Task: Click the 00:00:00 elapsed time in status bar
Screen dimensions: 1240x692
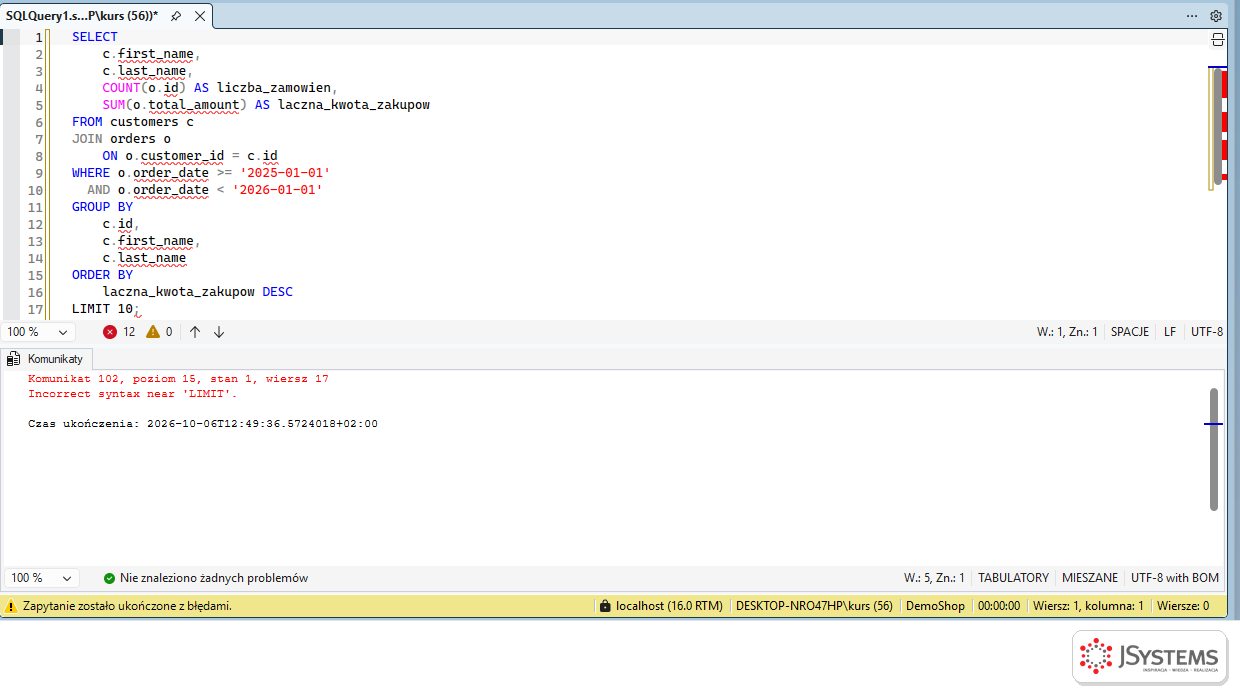Action: 999,606
